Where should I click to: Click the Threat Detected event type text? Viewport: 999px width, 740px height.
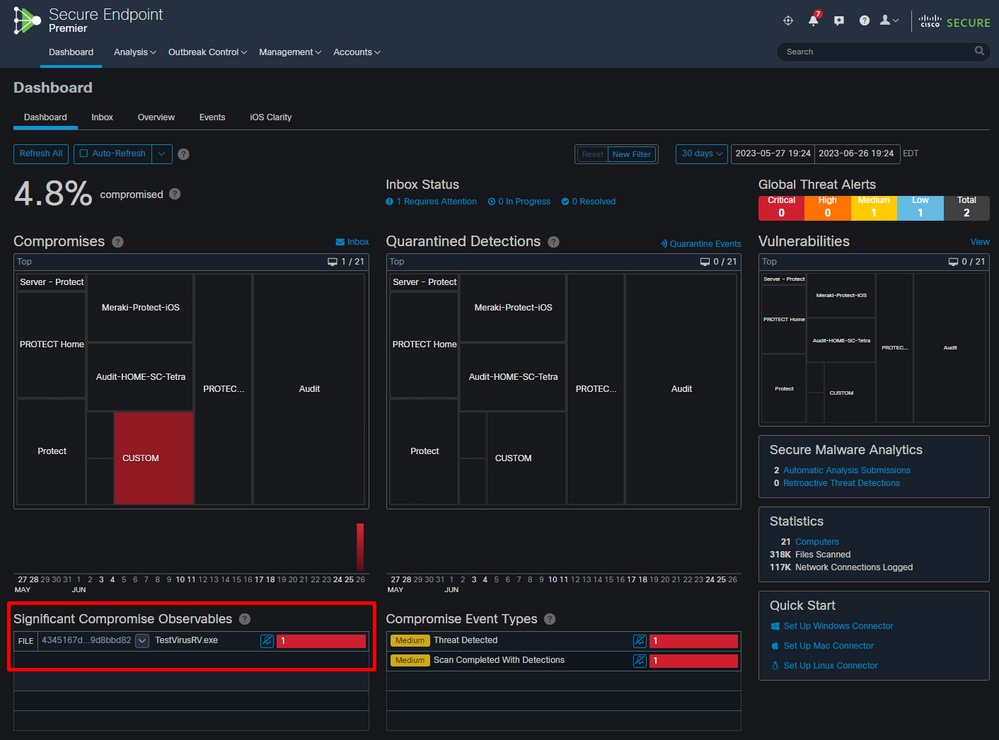(x=465, y=640)
